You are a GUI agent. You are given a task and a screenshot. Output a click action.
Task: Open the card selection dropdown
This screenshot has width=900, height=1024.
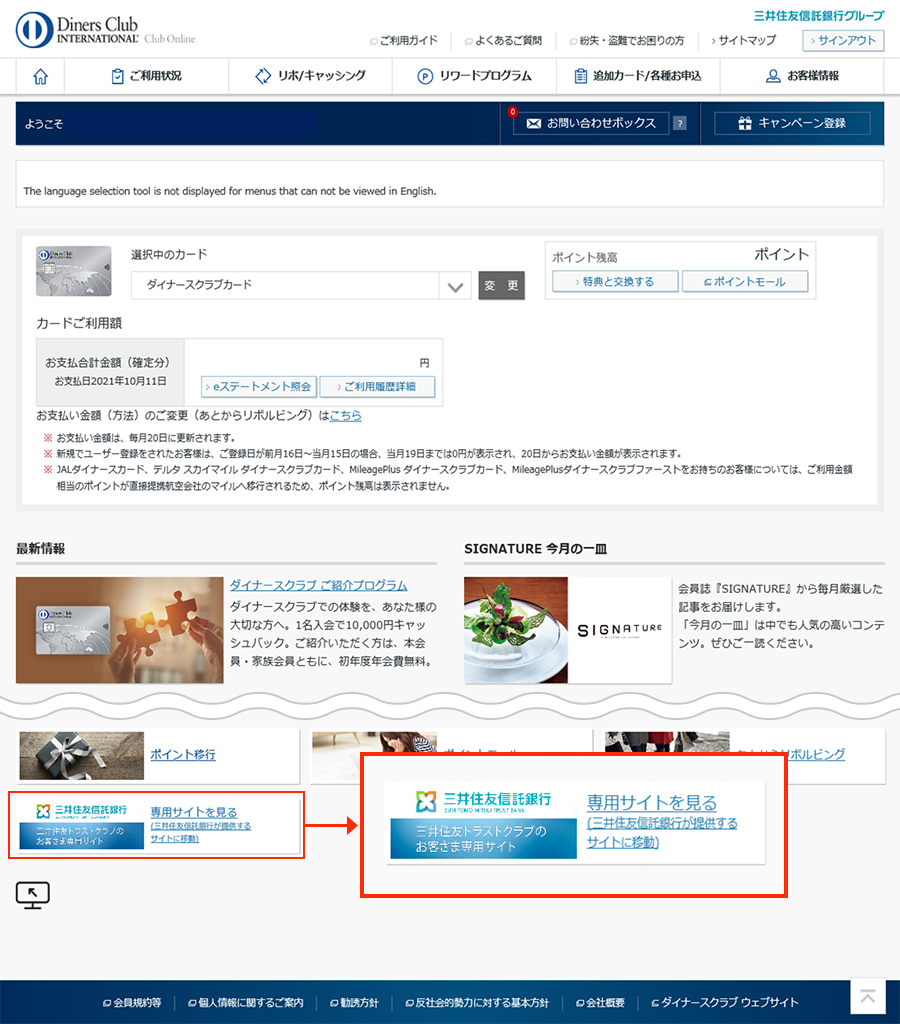pos(301,285)
